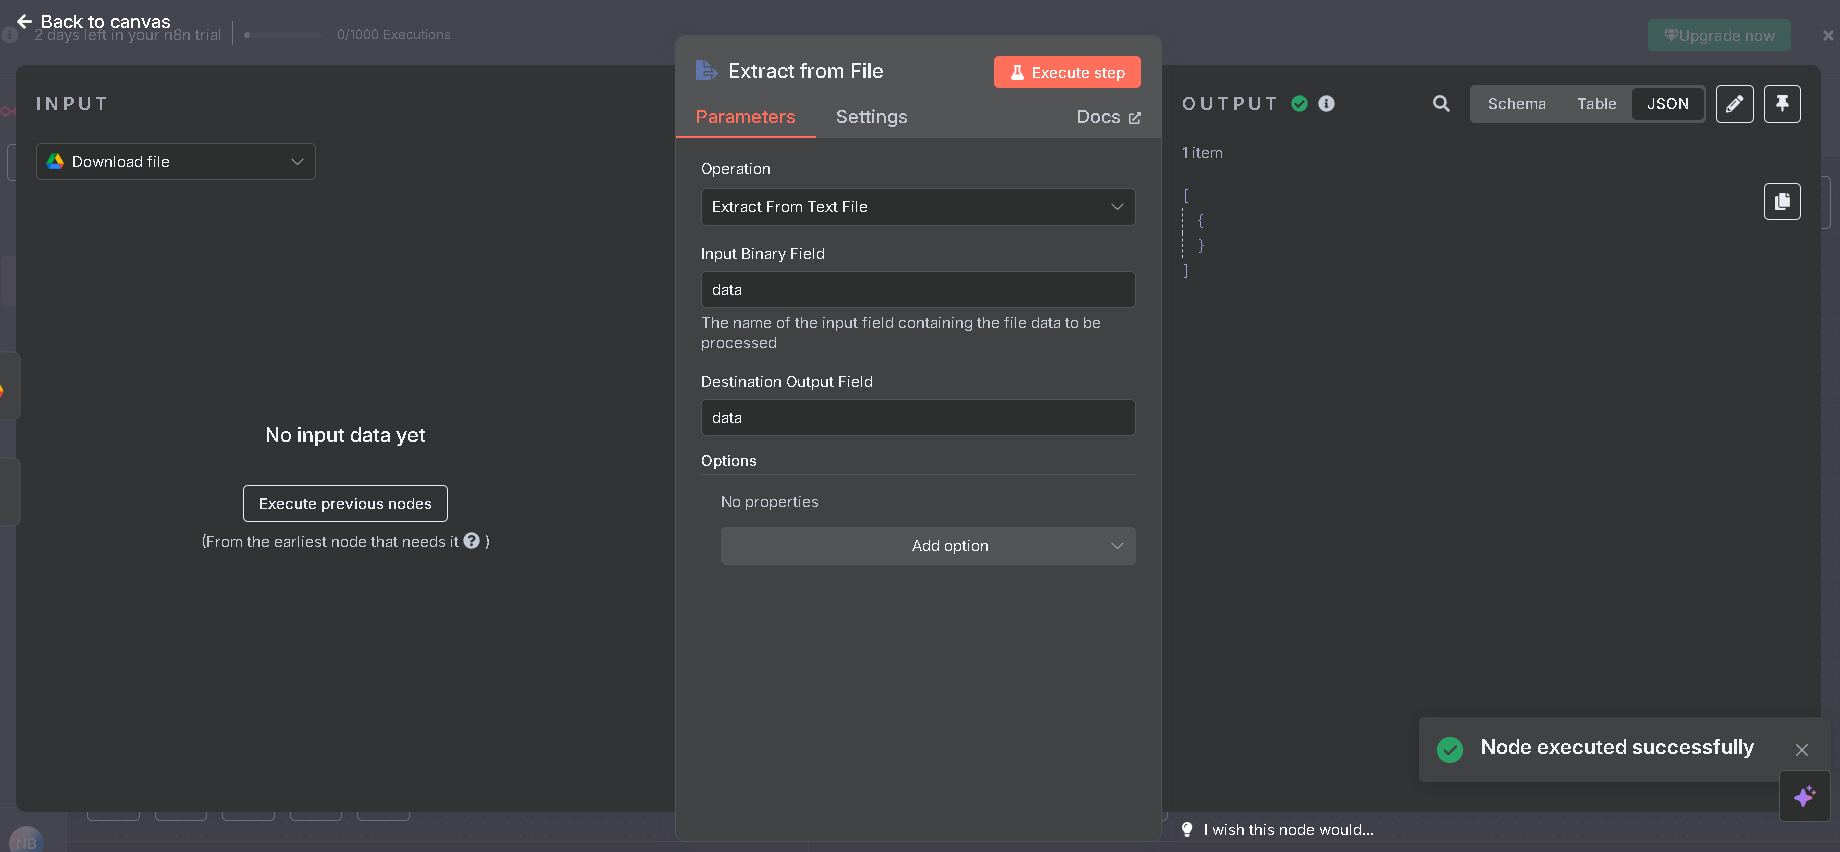
Task: Click the lightbulb feedback icon
Action: pyautogui.click(x=1187, y=830)
